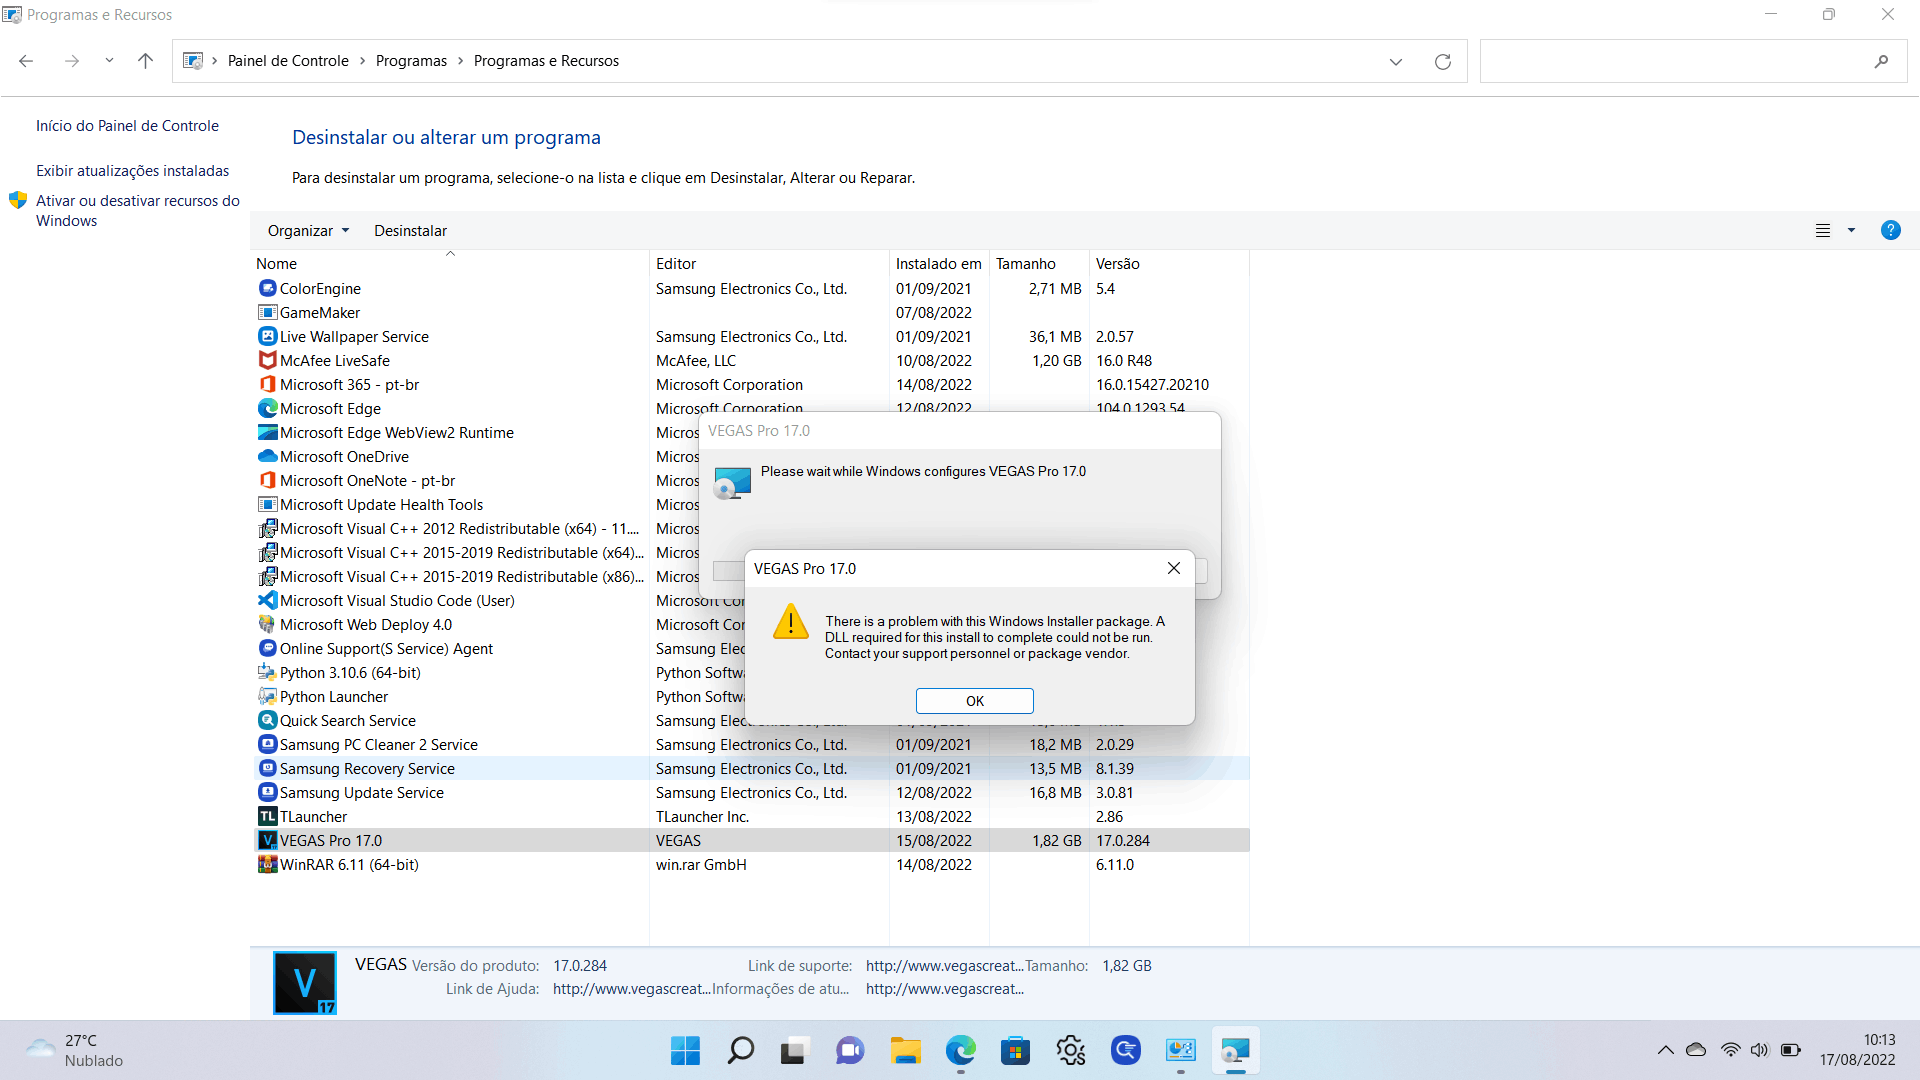Open the view options dropdown arrow
The image size is (1920, 1080).
(1851, 230)
